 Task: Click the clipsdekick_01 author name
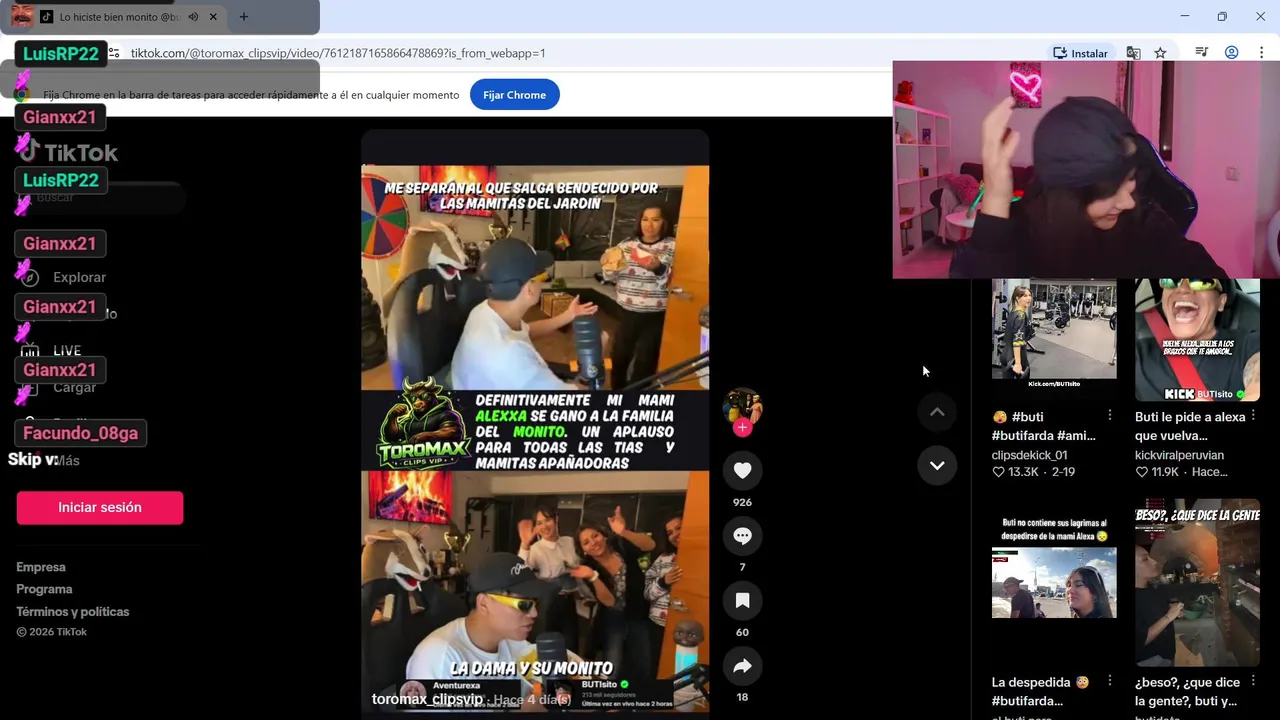[x=1029, y=455]
